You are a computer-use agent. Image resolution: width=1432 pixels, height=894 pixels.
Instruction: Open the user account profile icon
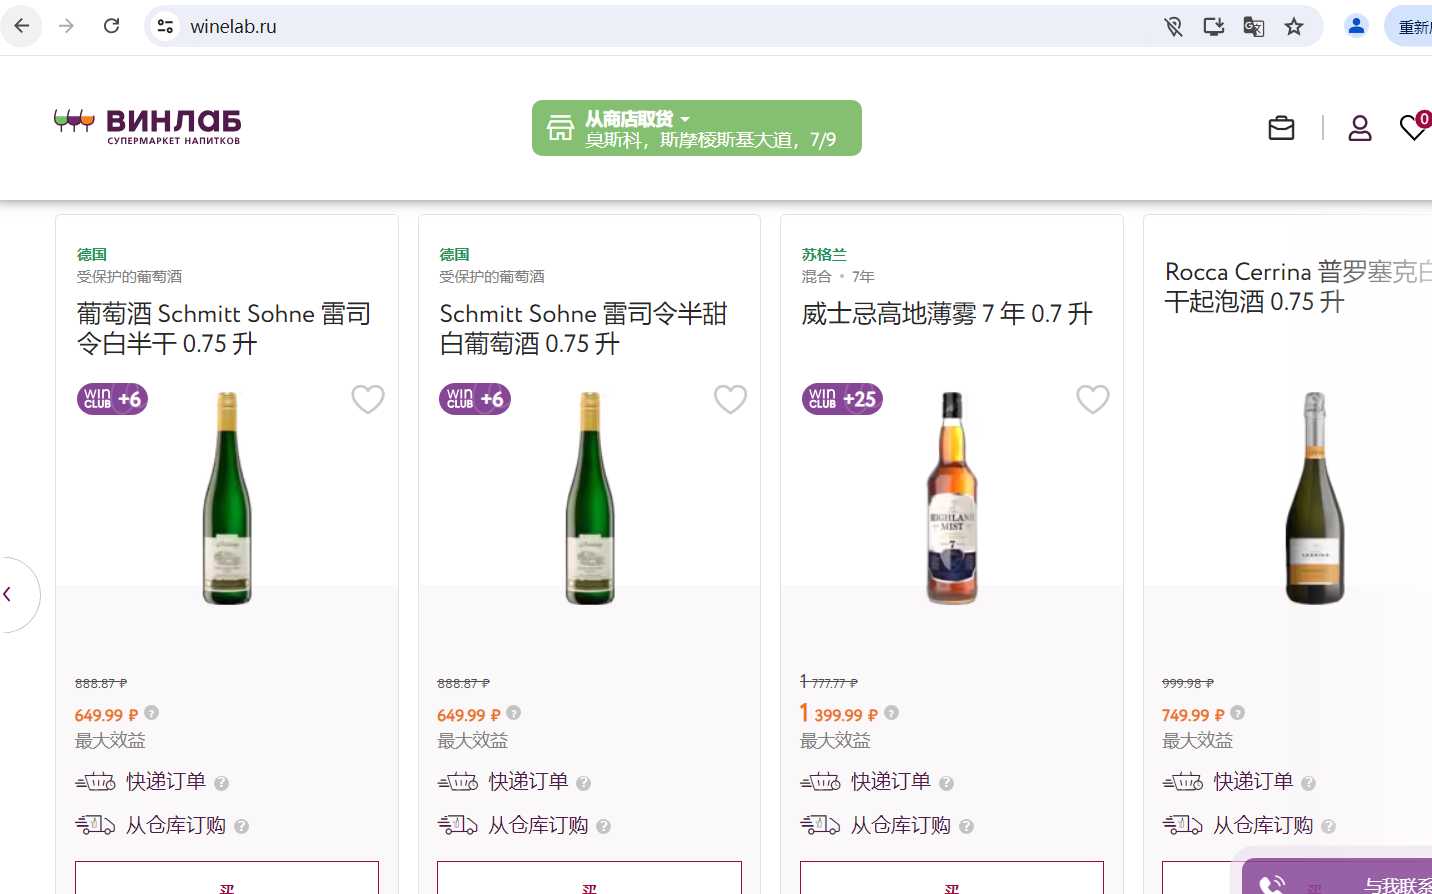pos(1359,128)
